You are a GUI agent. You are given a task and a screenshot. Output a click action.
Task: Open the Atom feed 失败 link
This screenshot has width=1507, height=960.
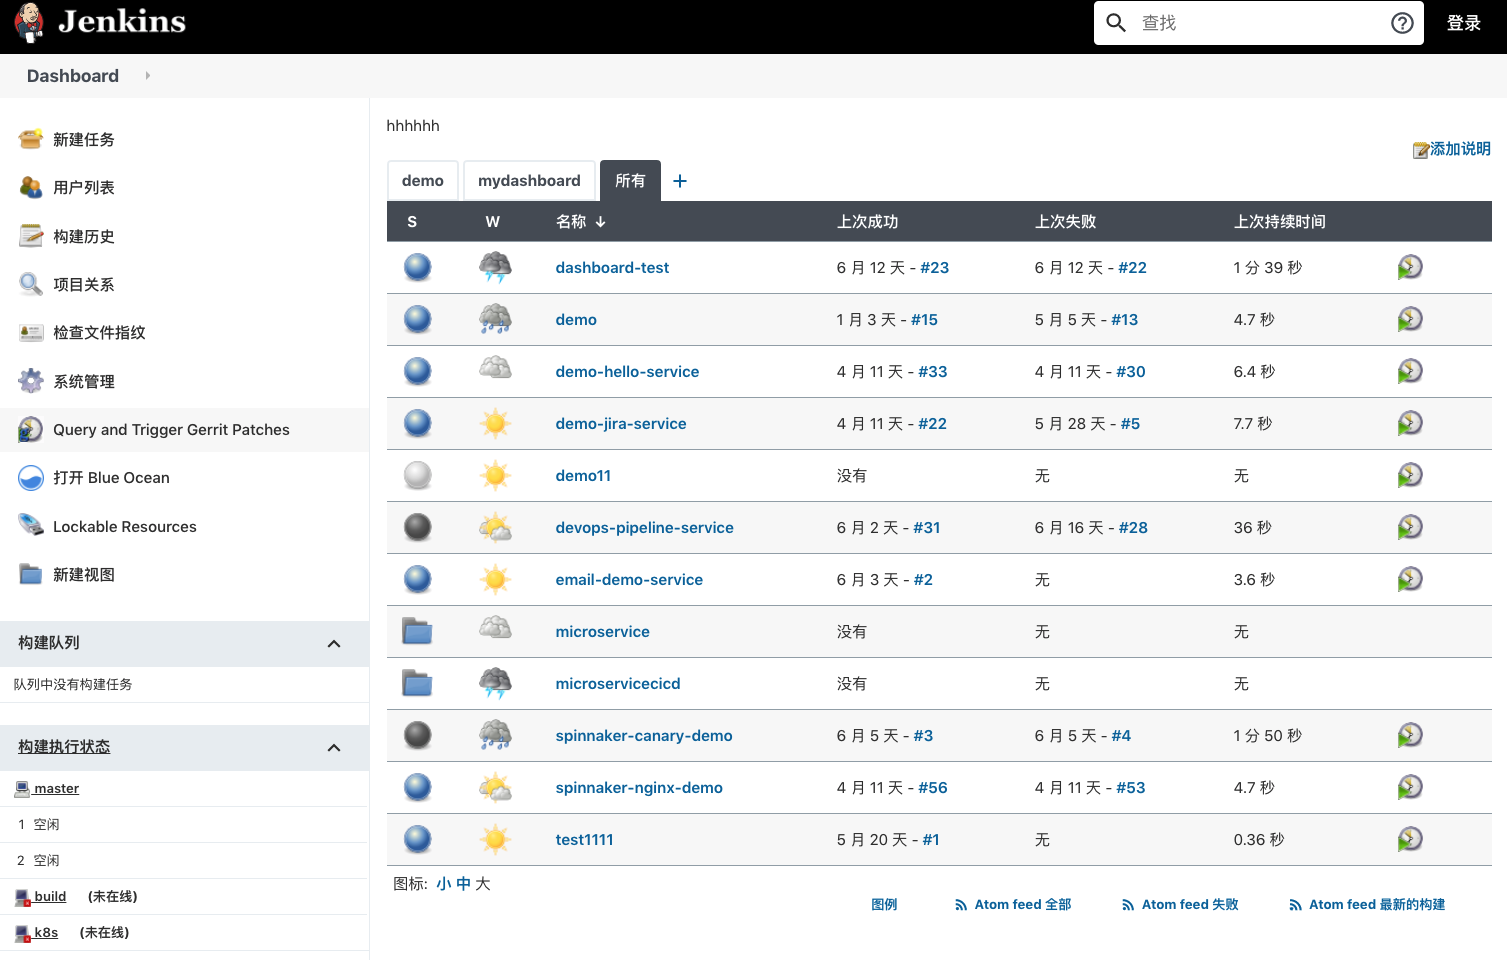coord(1180,905)
